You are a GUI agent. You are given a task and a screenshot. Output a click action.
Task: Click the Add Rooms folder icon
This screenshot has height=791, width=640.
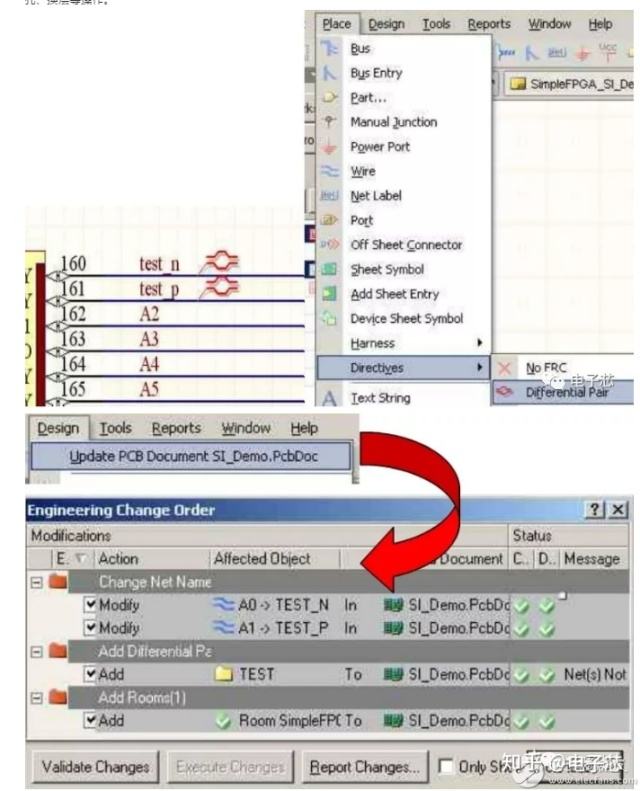[x=58, y=697]
